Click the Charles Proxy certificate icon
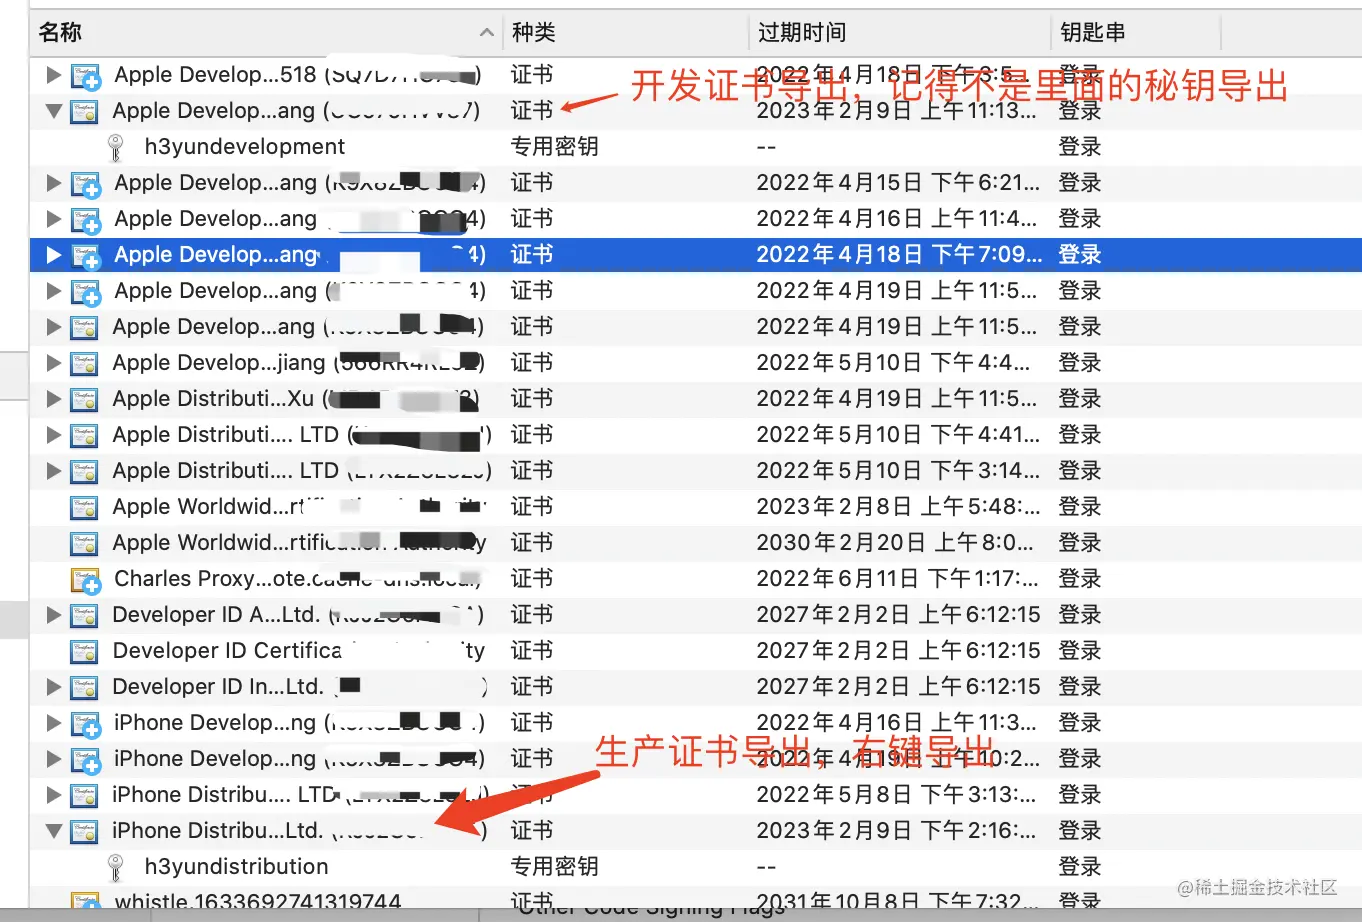Screen dimensions: 1362x922 pyautogui.click(x=85, y=578)
